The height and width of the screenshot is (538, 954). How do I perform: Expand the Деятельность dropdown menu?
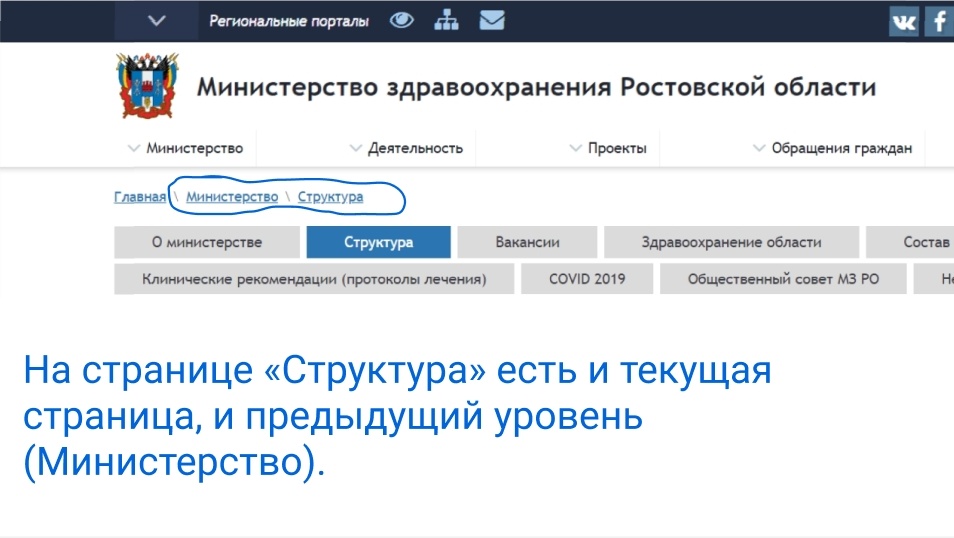pyautogui.click(x=406, y=148)
